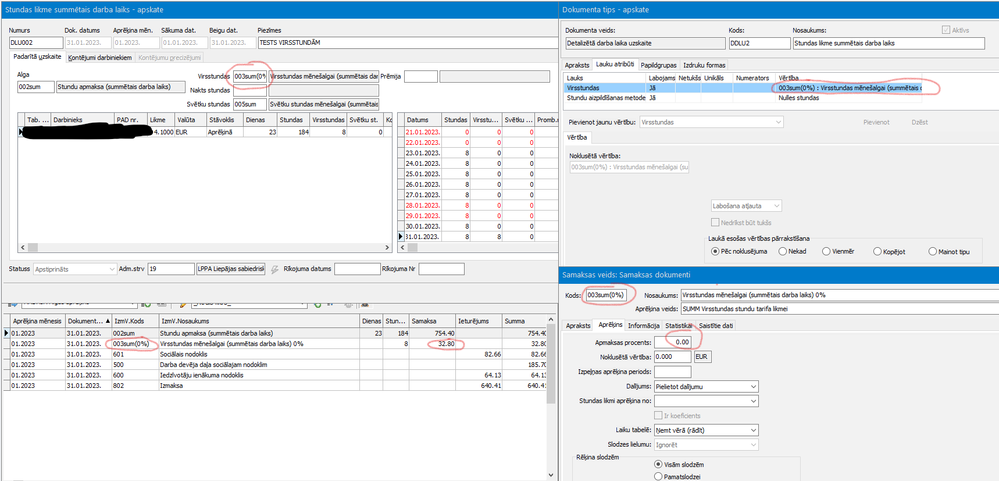
Task: Click the lightning icon beside LPPA Liepājas field
Action: pos(274,269)
